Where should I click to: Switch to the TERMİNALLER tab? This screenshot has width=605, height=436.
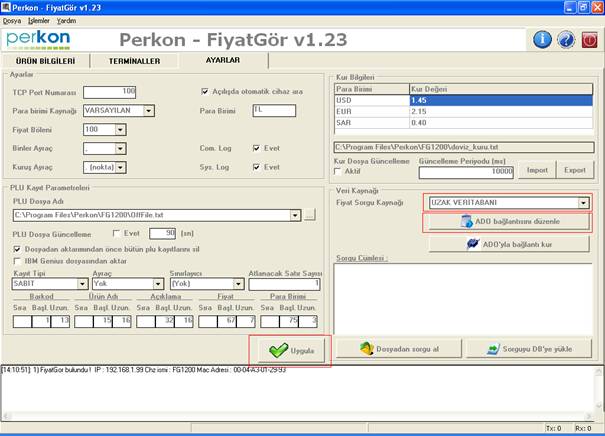point(134,61)
